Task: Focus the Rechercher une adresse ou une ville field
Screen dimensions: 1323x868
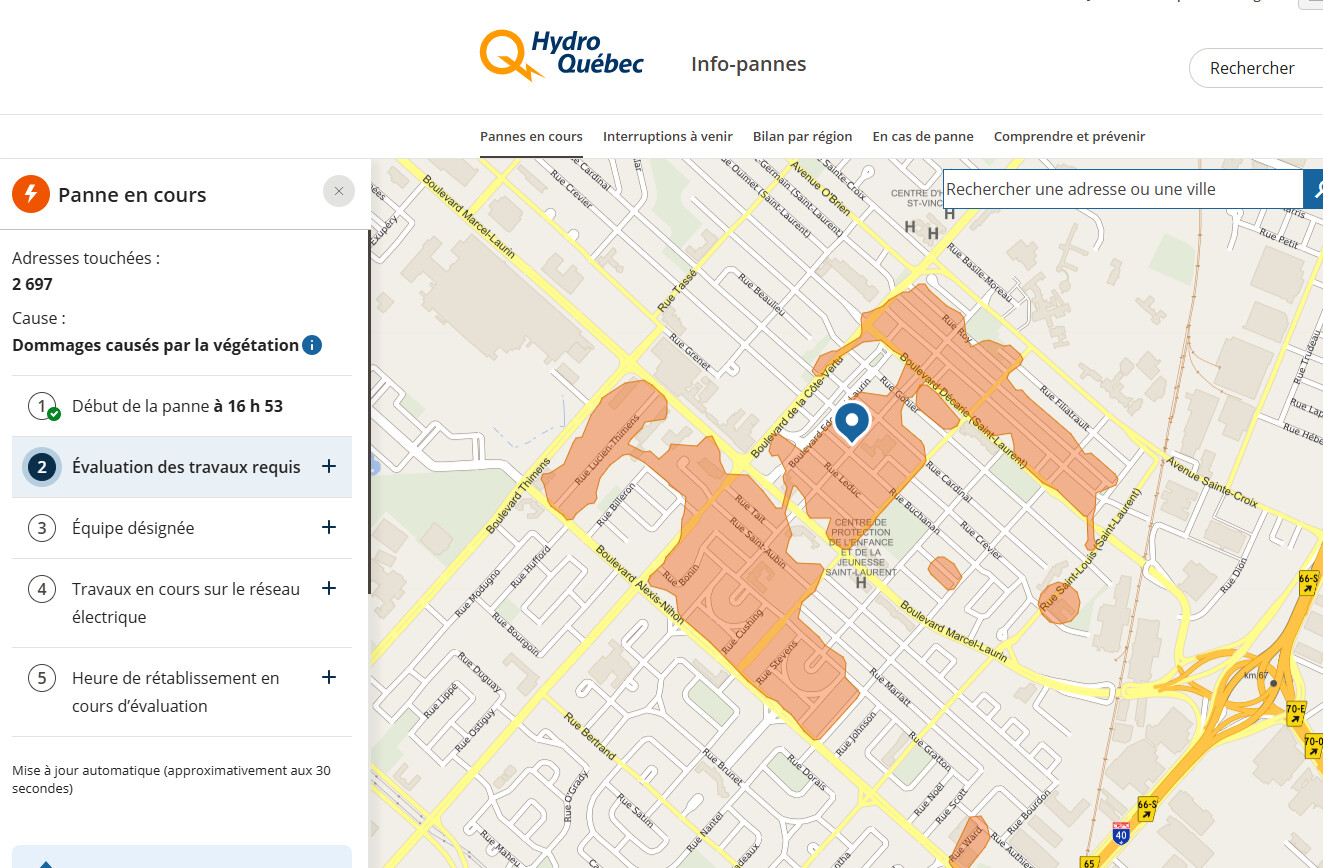Action: (1120, 189)
